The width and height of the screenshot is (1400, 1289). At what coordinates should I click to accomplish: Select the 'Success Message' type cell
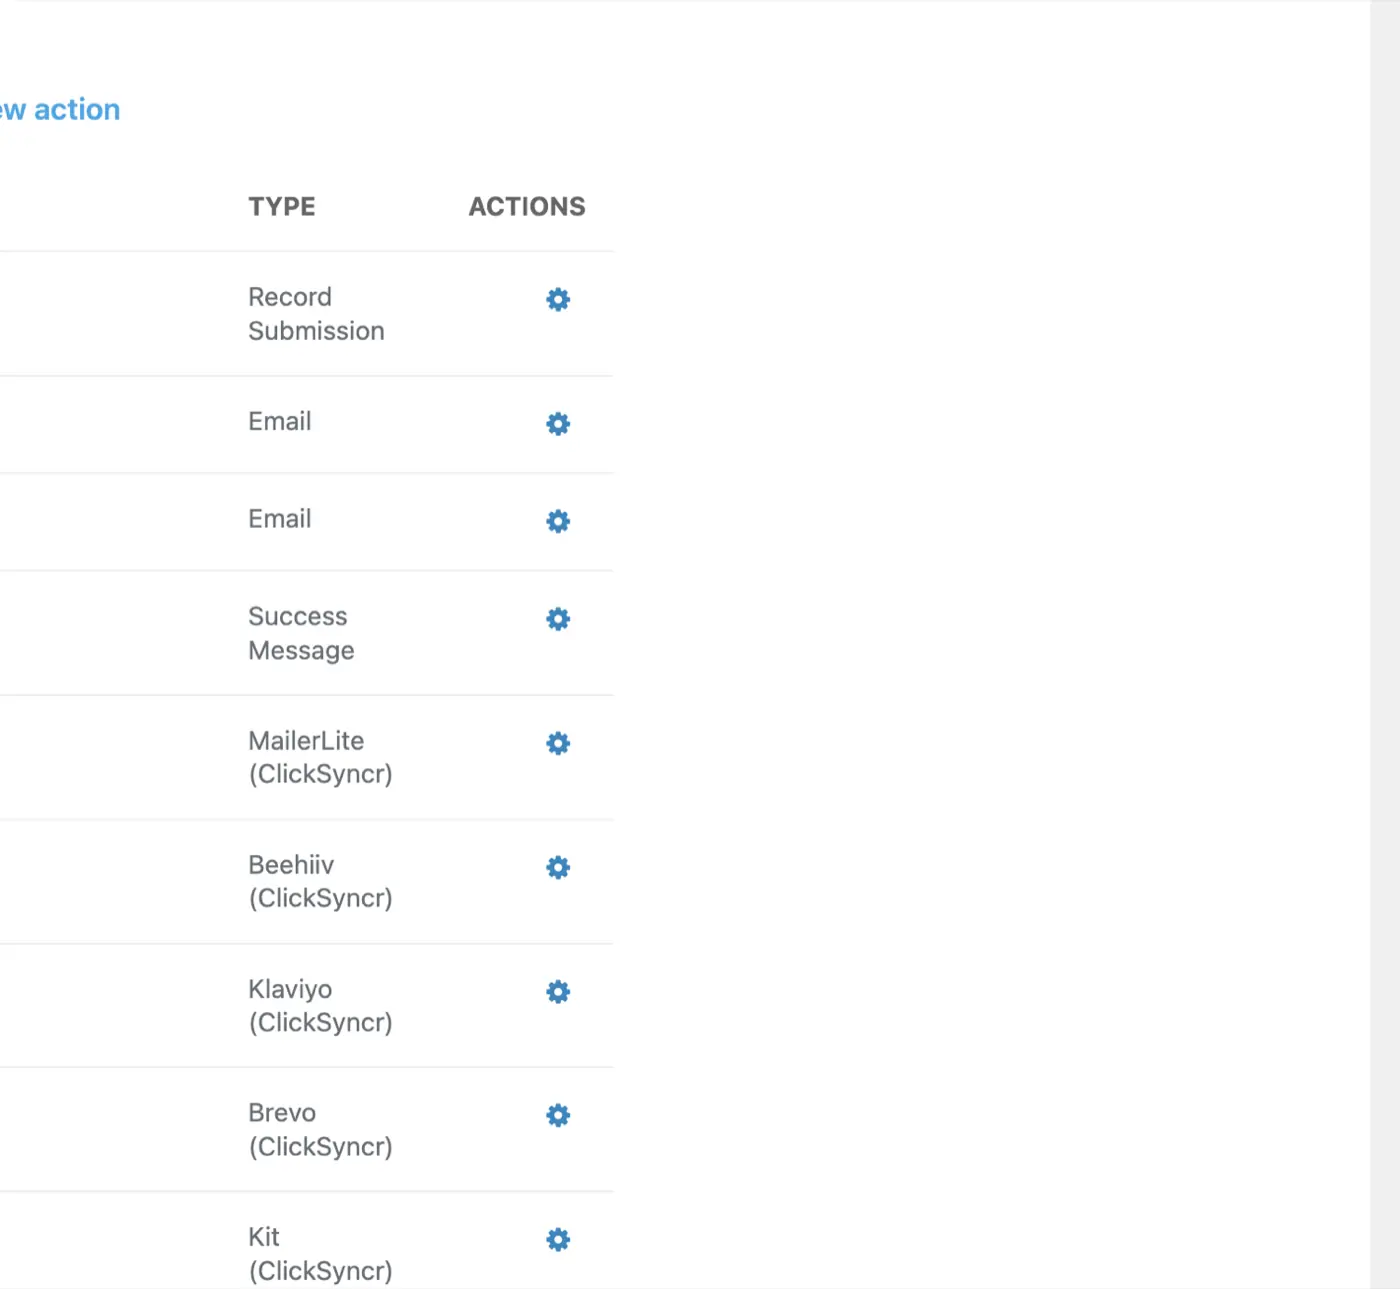pos(301,633)
